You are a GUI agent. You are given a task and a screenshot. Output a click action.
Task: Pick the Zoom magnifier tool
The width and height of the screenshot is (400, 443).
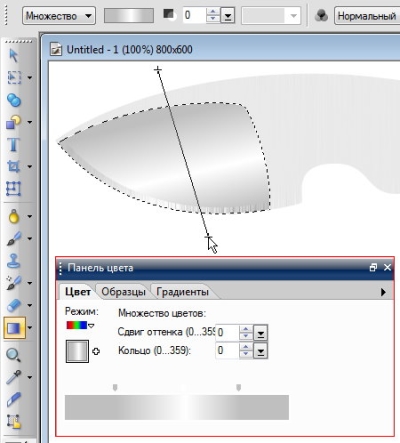13,355
